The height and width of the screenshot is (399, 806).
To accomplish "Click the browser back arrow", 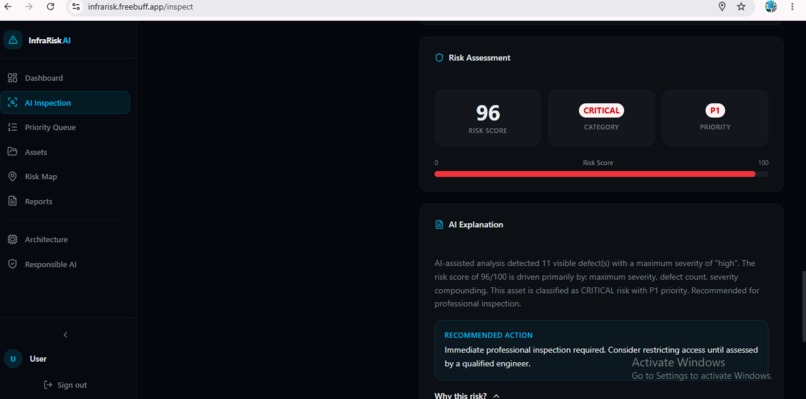I will pos(8,7).
